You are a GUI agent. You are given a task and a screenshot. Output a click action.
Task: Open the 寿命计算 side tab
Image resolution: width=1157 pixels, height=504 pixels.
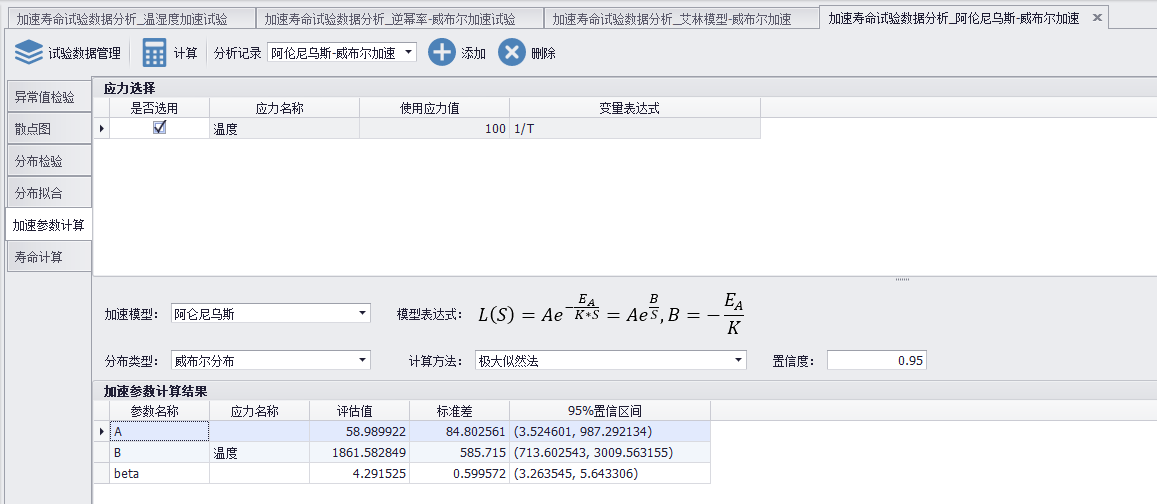49,258
